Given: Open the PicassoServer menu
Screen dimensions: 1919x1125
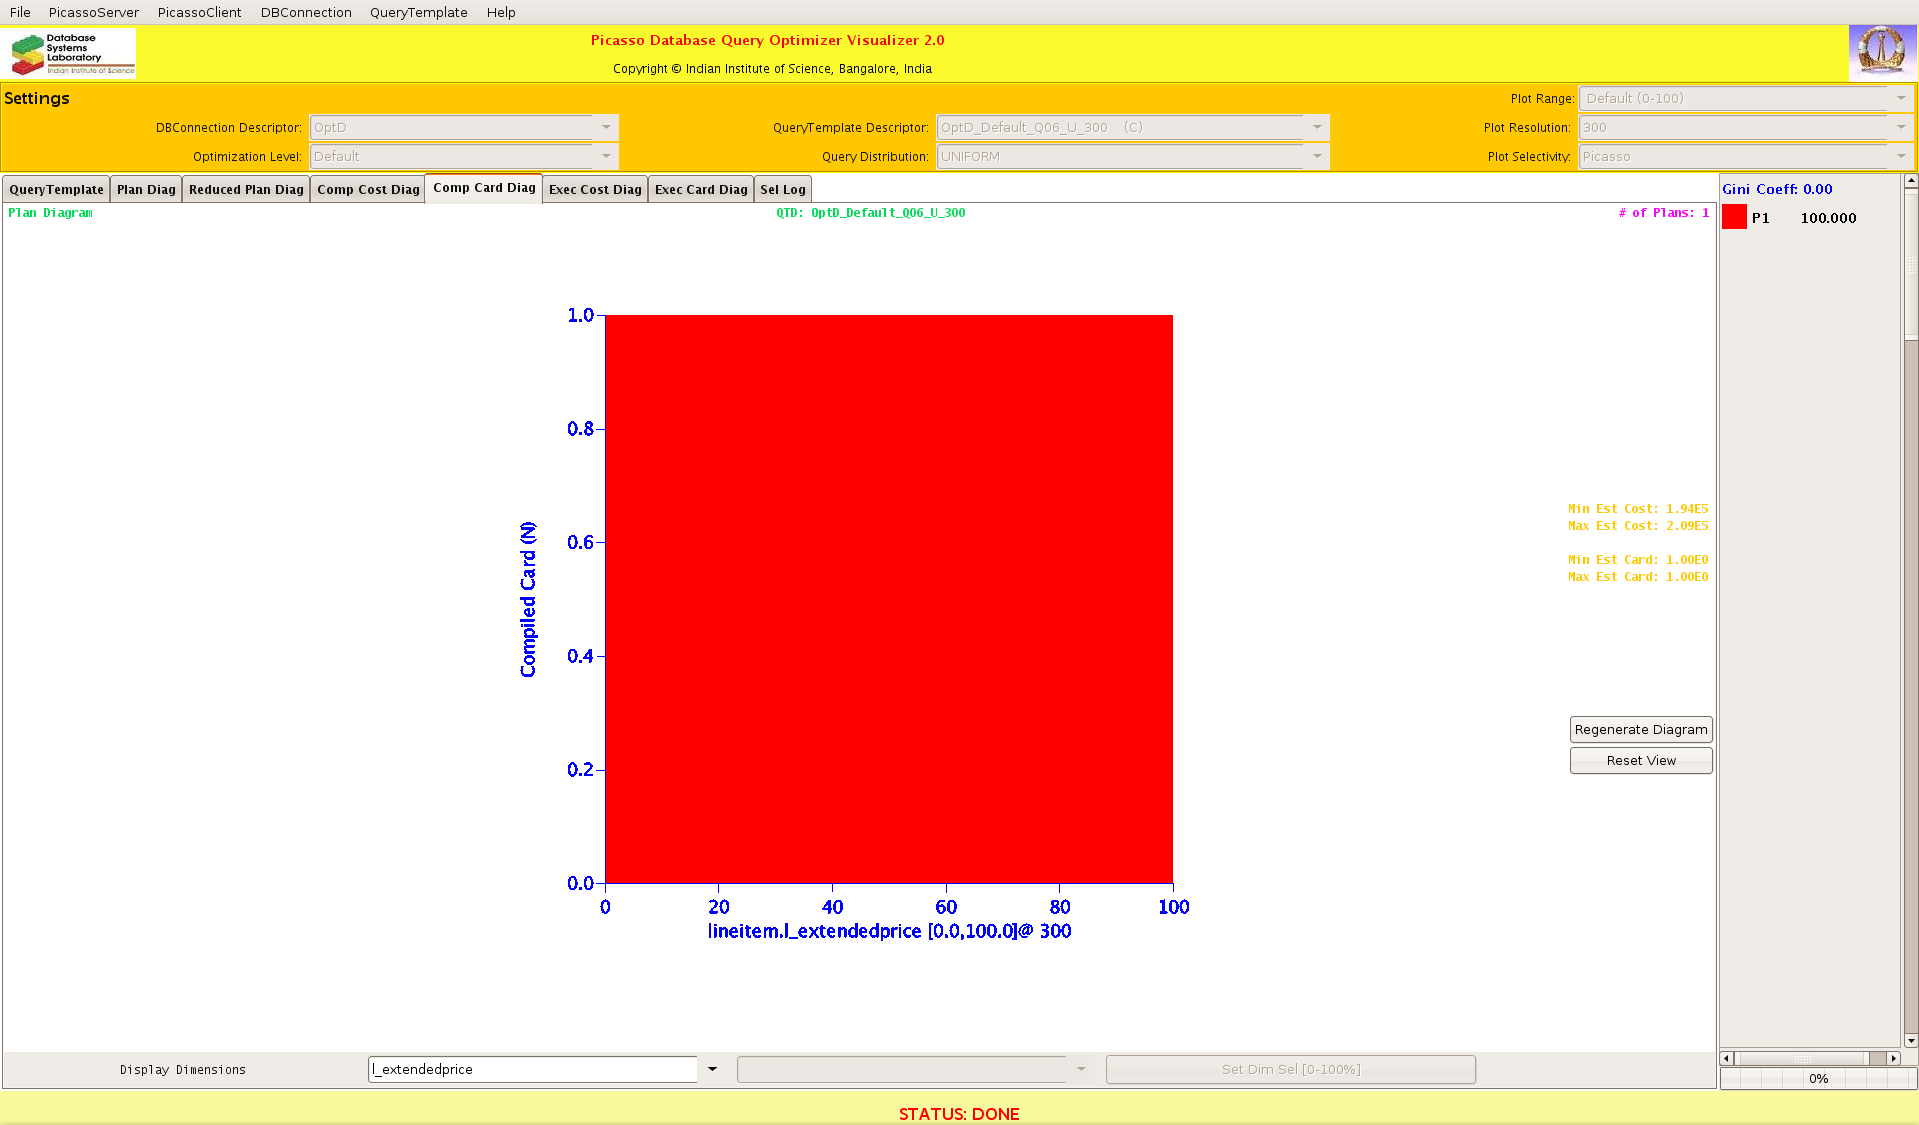Looking at the screenshot, I should [93, 12].
